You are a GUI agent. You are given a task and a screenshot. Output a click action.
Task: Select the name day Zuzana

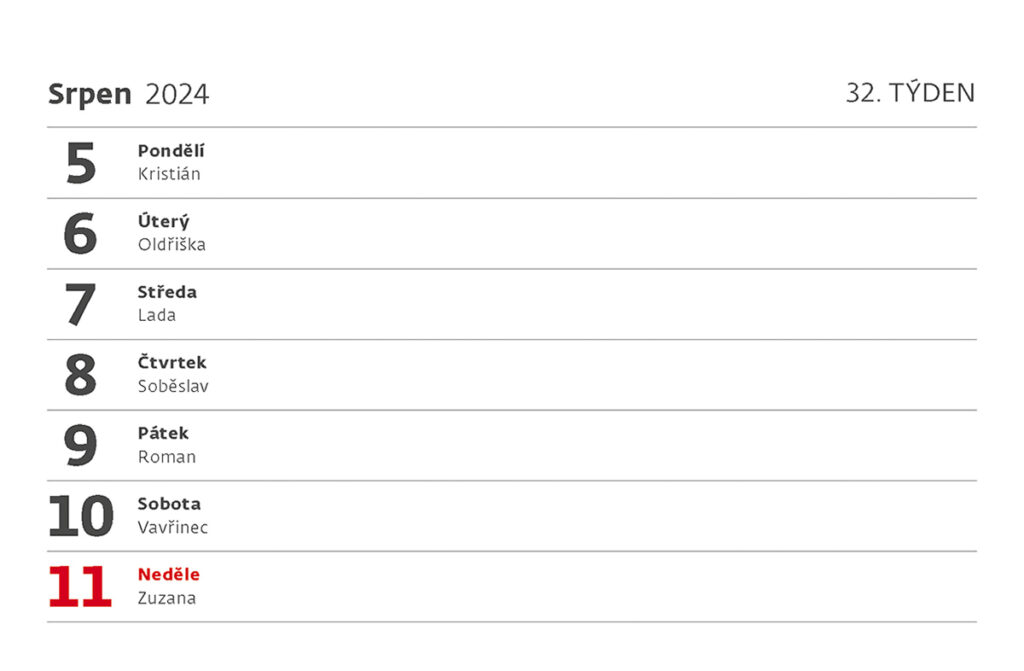(x=167, y=598)
